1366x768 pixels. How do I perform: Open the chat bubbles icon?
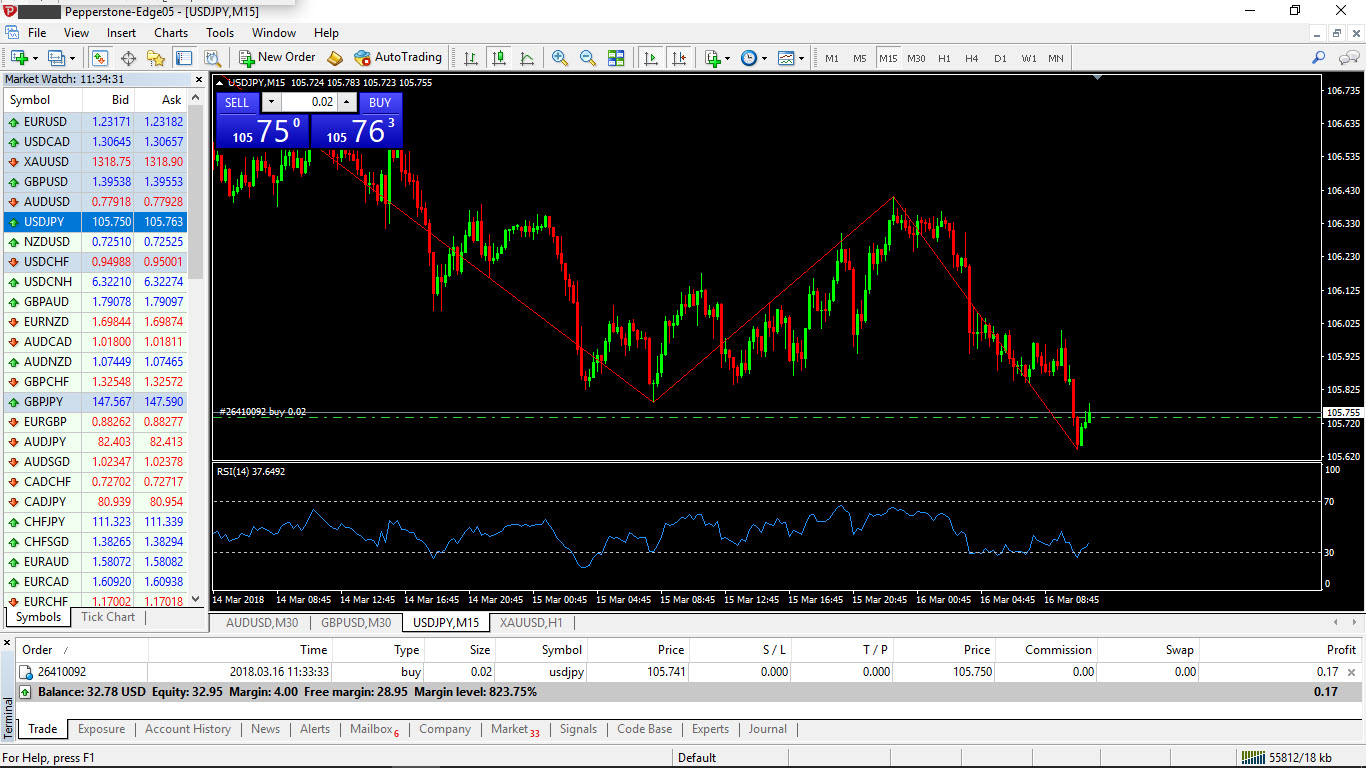[1348, 58]
